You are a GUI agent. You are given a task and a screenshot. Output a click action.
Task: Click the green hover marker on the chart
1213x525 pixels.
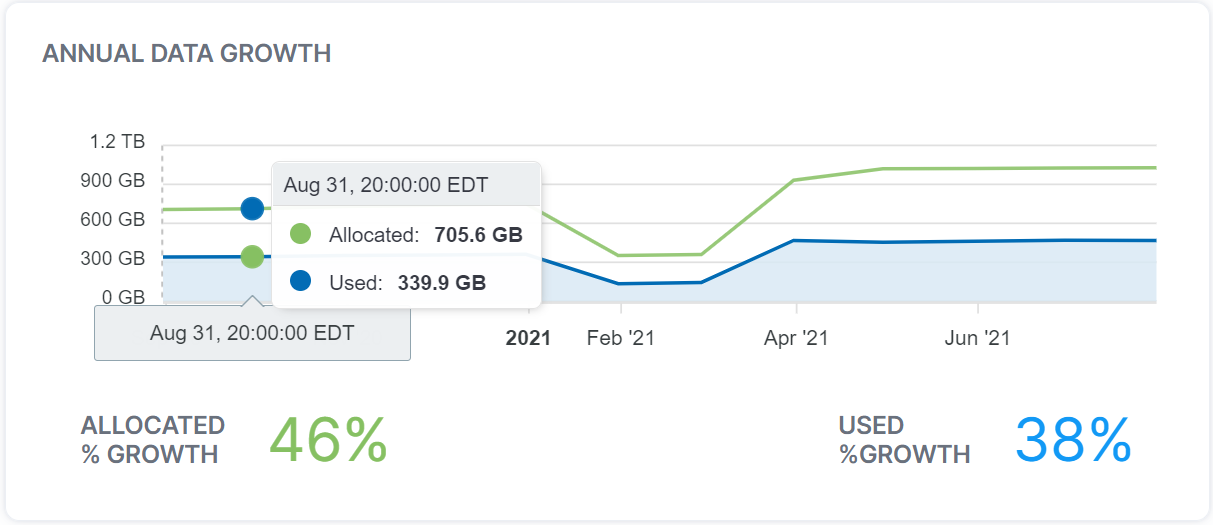tap(252, 257)
